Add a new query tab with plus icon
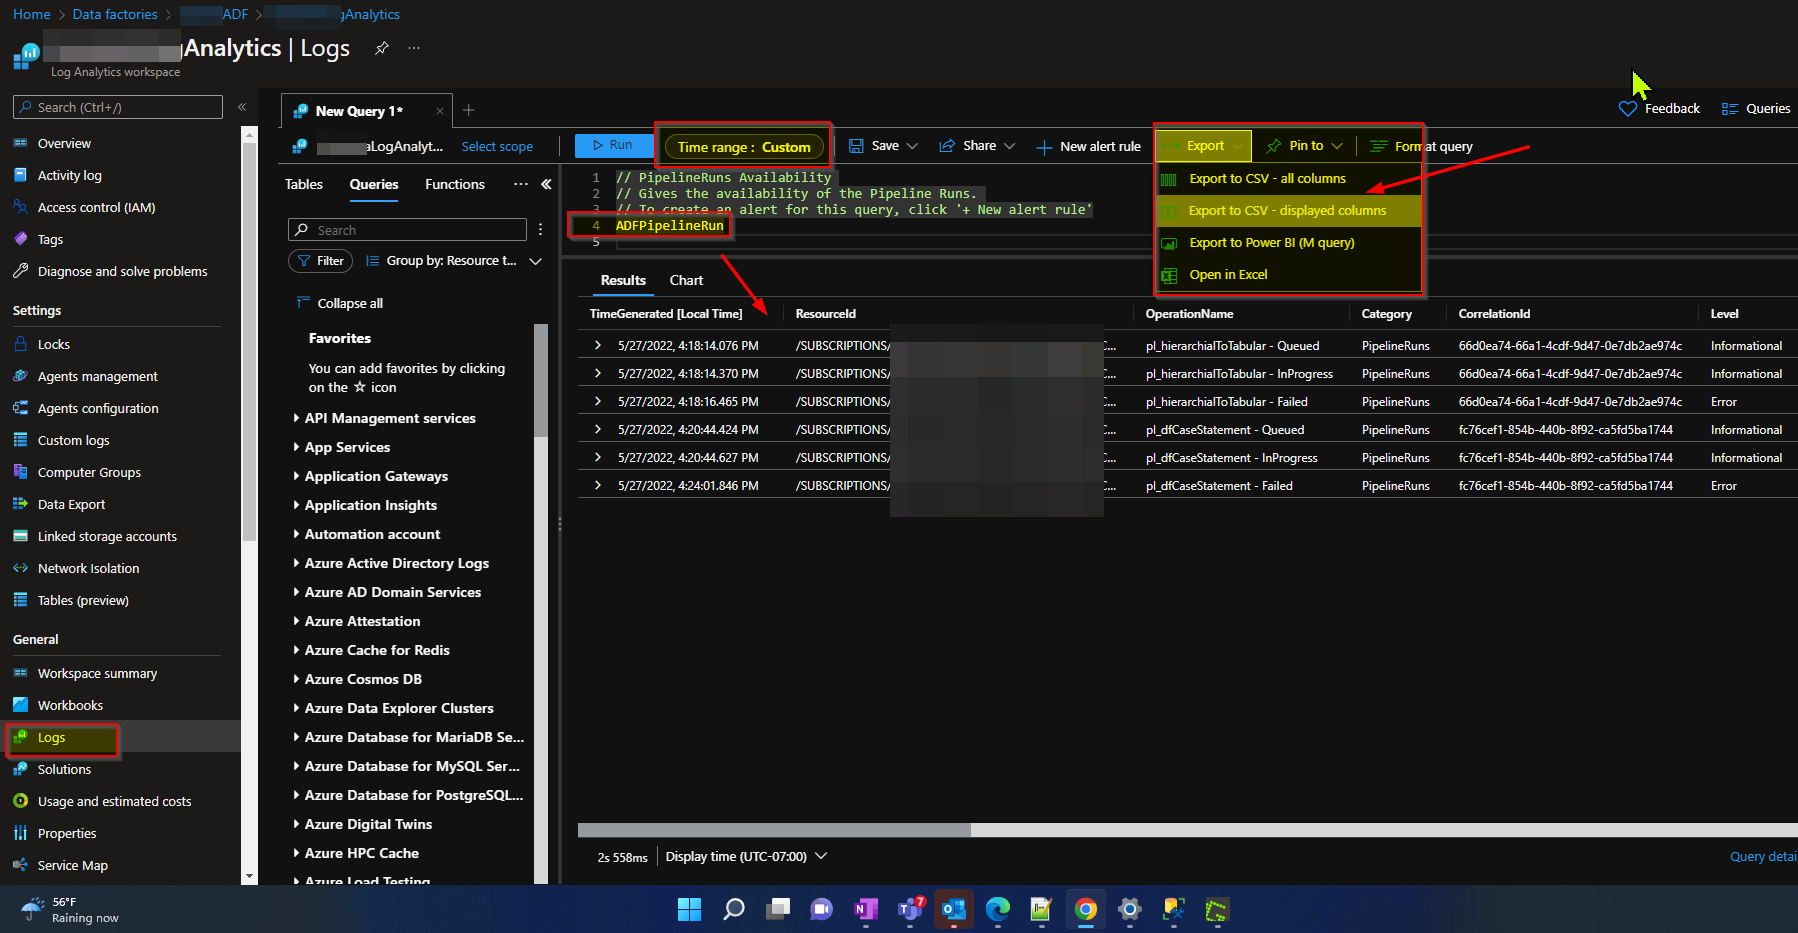1798x933 pixels. tap(468, 110)
